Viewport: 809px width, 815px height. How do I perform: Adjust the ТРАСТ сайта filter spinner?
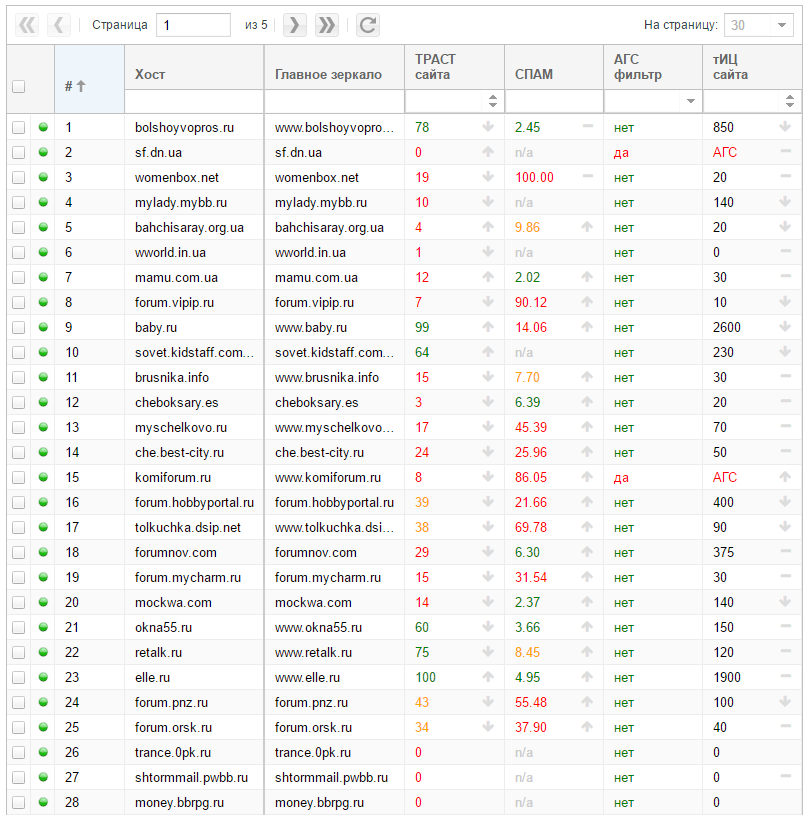point(493,101)
